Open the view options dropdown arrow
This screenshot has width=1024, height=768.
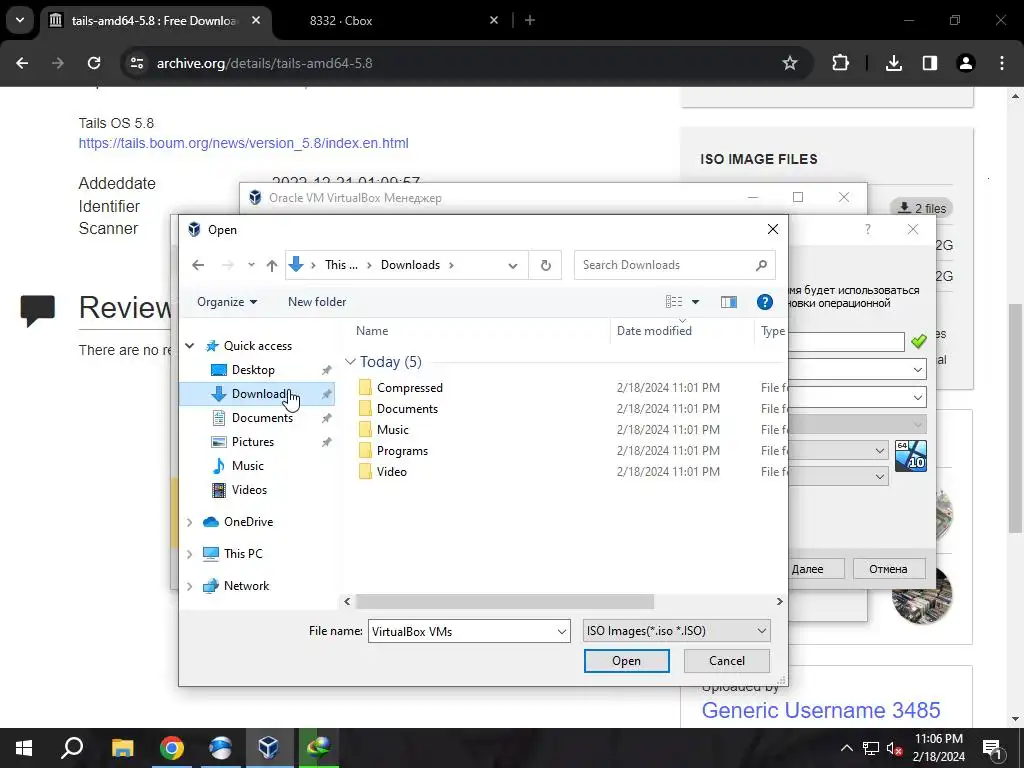(x=696, y=302)
